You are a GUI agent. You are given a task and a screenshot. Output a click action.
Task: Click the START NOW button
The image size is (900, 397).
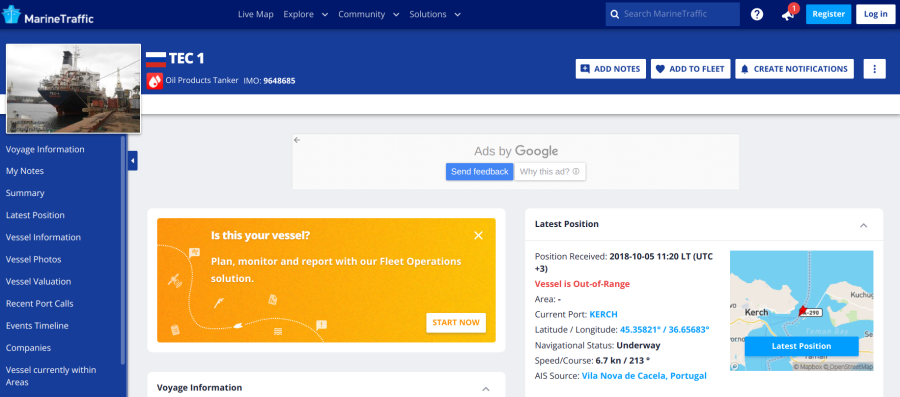(x=456, y=322)
